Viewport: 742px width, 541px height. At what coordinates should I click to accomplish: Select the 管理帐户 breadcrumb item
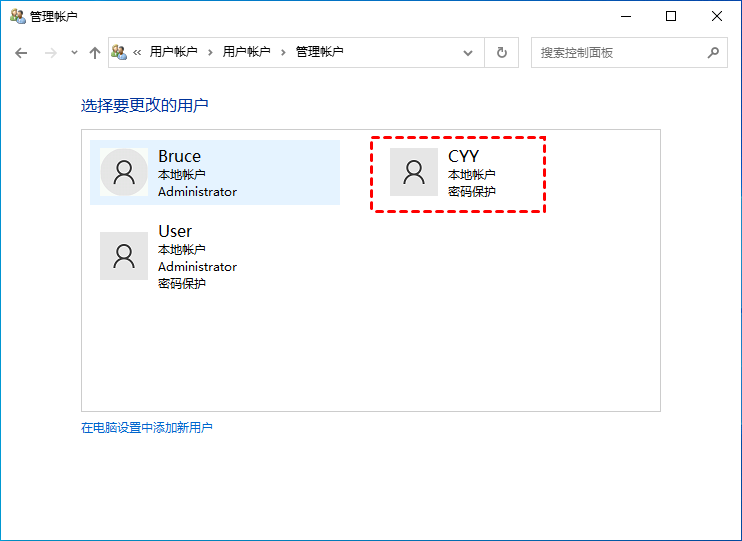click(319, 52)
